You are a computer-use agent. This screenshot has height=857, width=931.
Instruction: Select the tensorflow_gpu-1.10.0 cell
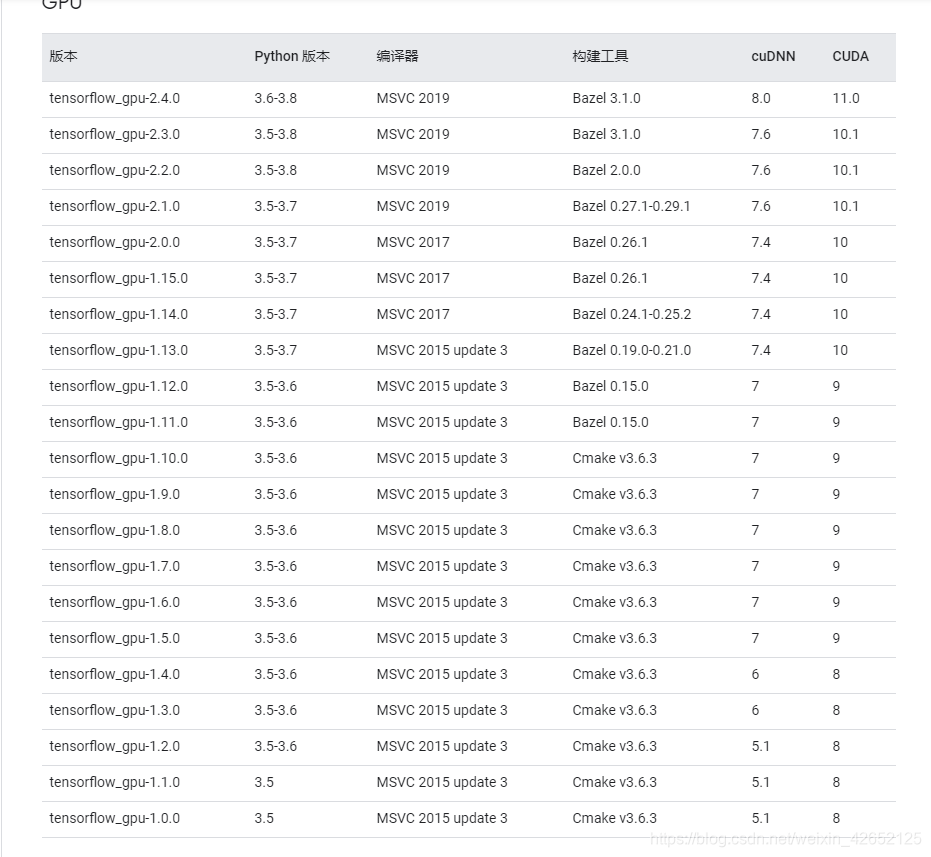click(x=119, y=458)
